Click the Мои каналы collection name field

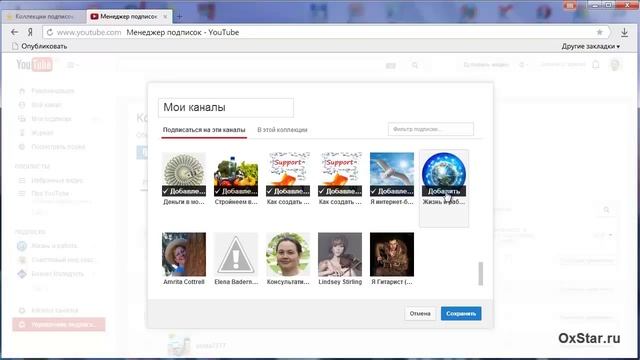(226, 107)
